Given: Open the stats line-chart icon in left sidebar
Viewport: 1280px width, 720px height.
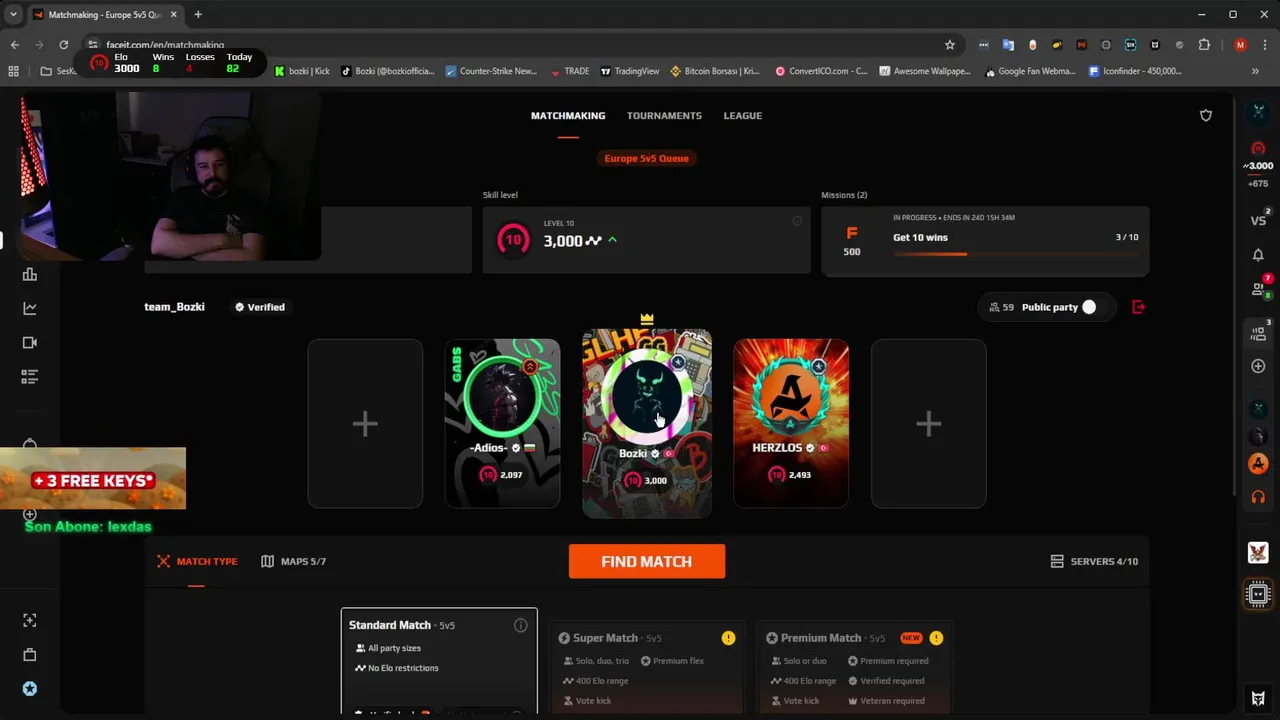Looking at the screenshot, I should click(x=30, y=309).
